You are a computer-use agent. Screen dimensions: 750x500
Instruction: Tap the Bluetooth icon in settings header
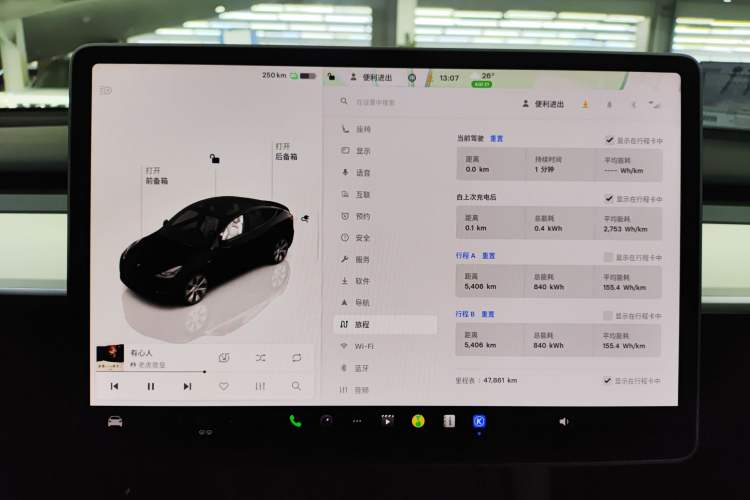633,104
